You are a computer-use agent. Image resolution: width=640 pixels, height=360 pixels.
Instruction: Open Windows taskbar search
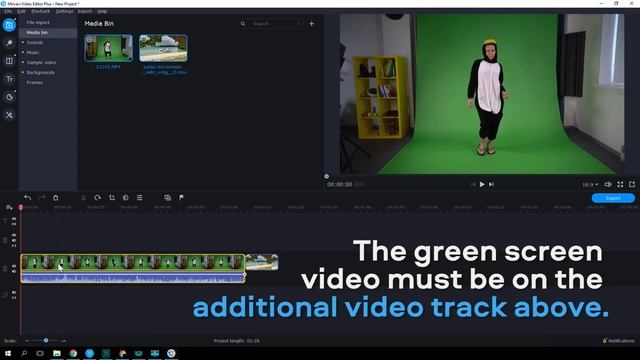[x=24, y=353]
